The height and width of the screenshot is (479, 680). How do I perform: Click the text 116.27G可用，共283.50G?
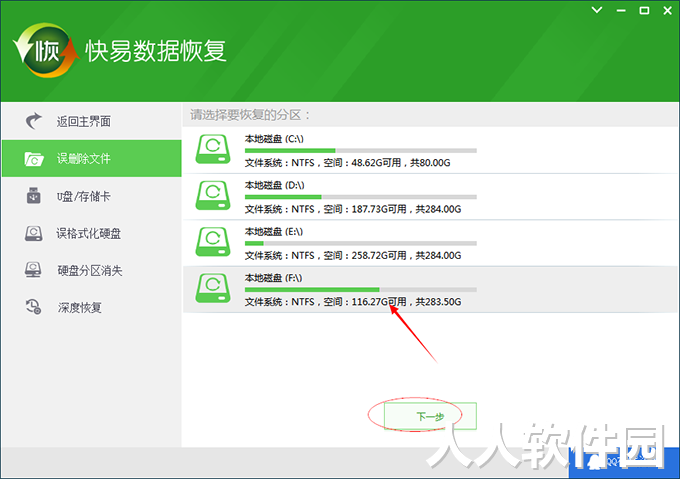pyautogui.click(x=406, y=302)
